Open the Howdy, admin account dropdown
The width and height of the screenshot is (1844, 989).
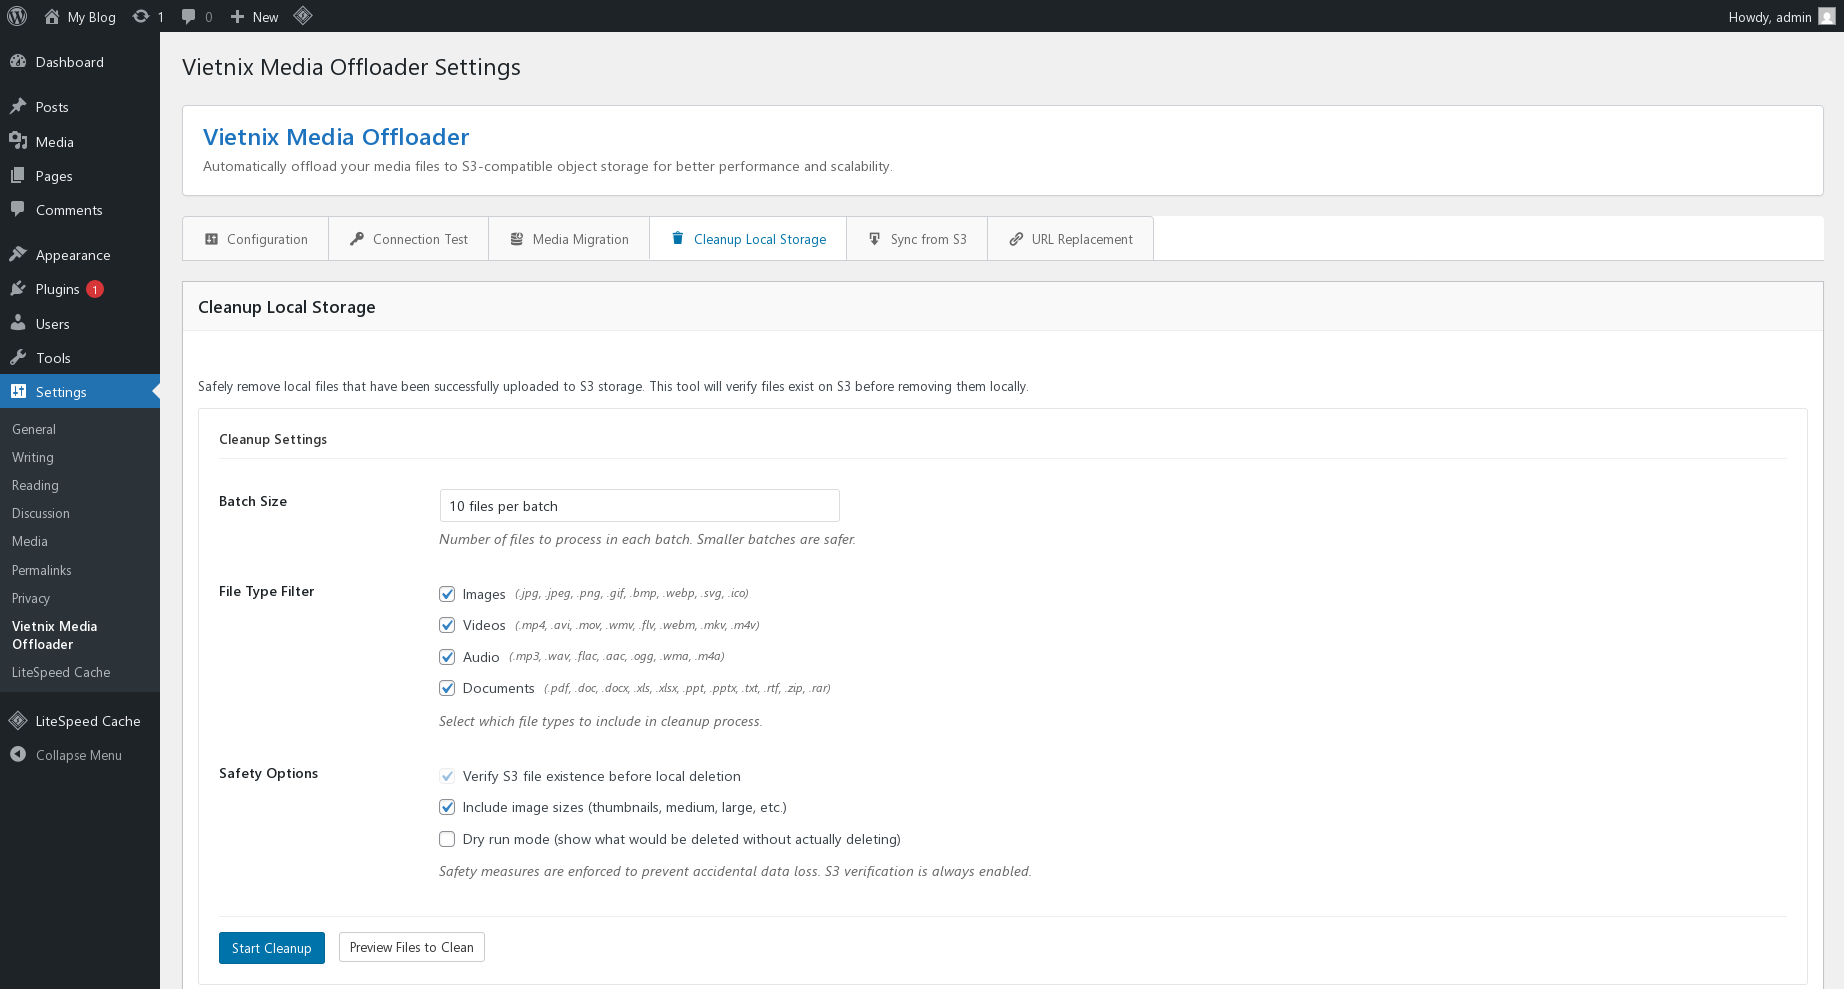(1769, 16)
